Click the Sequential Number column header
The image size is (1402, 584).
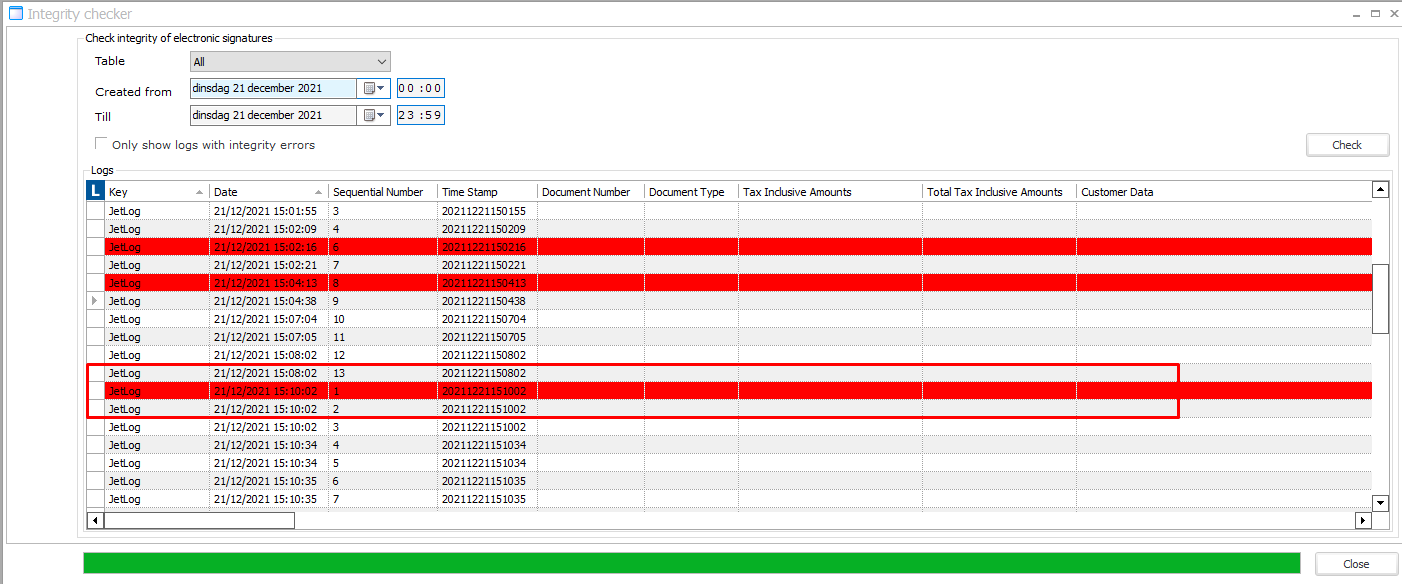coord(383,192)
